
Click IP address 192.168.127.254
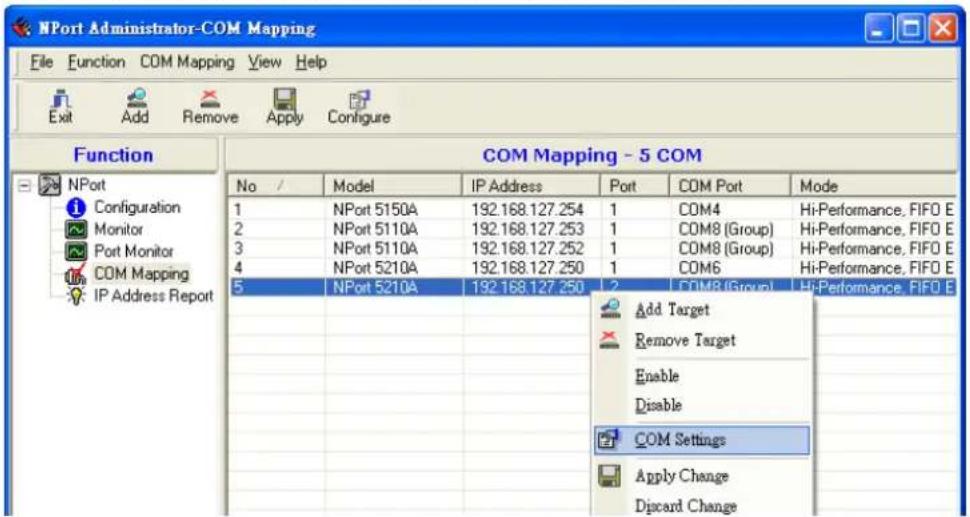coord(528,210)
